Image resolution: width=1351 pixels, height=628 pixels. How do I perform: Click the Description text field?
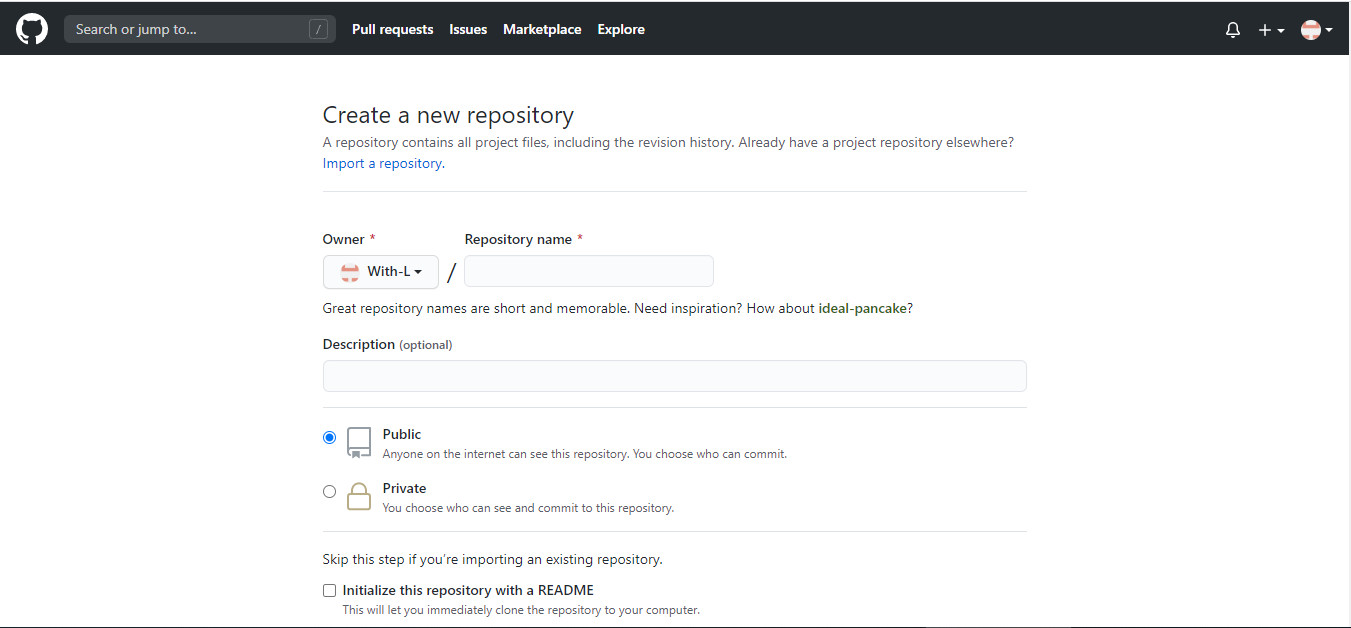[x=674, y=376]
